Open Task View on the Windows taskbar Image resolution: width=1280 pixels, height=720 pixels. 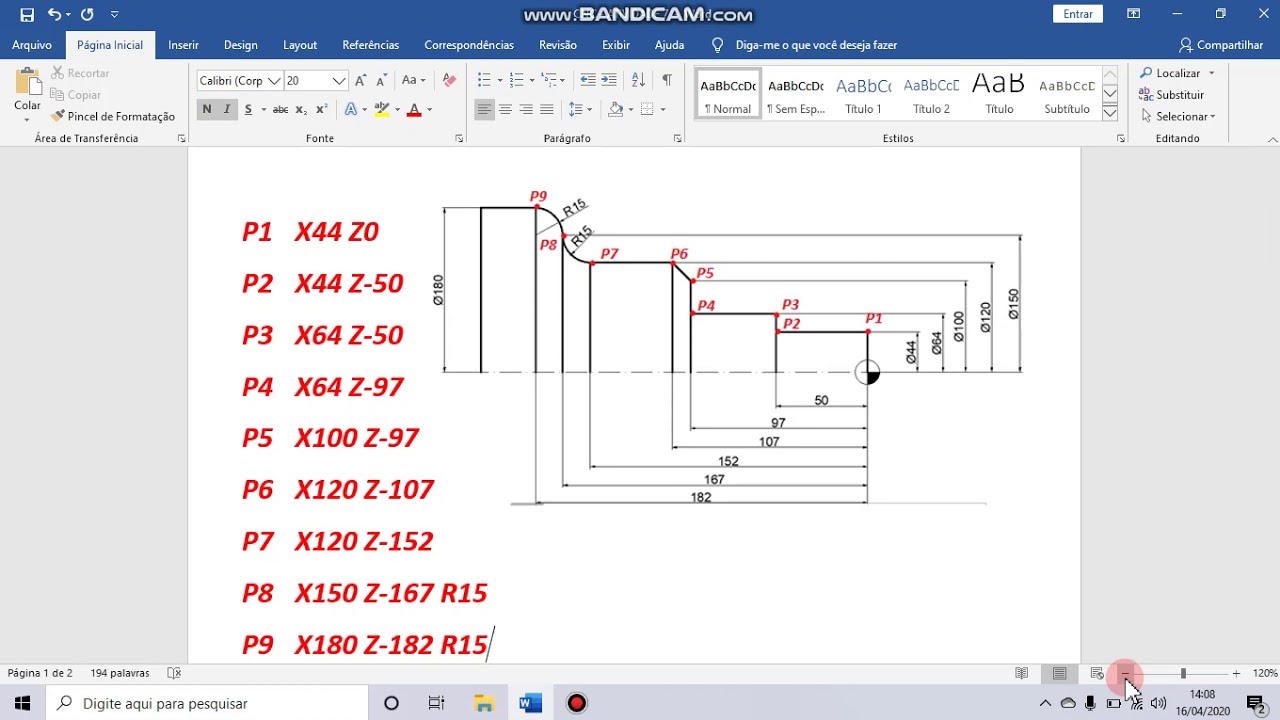click(437, 703)
